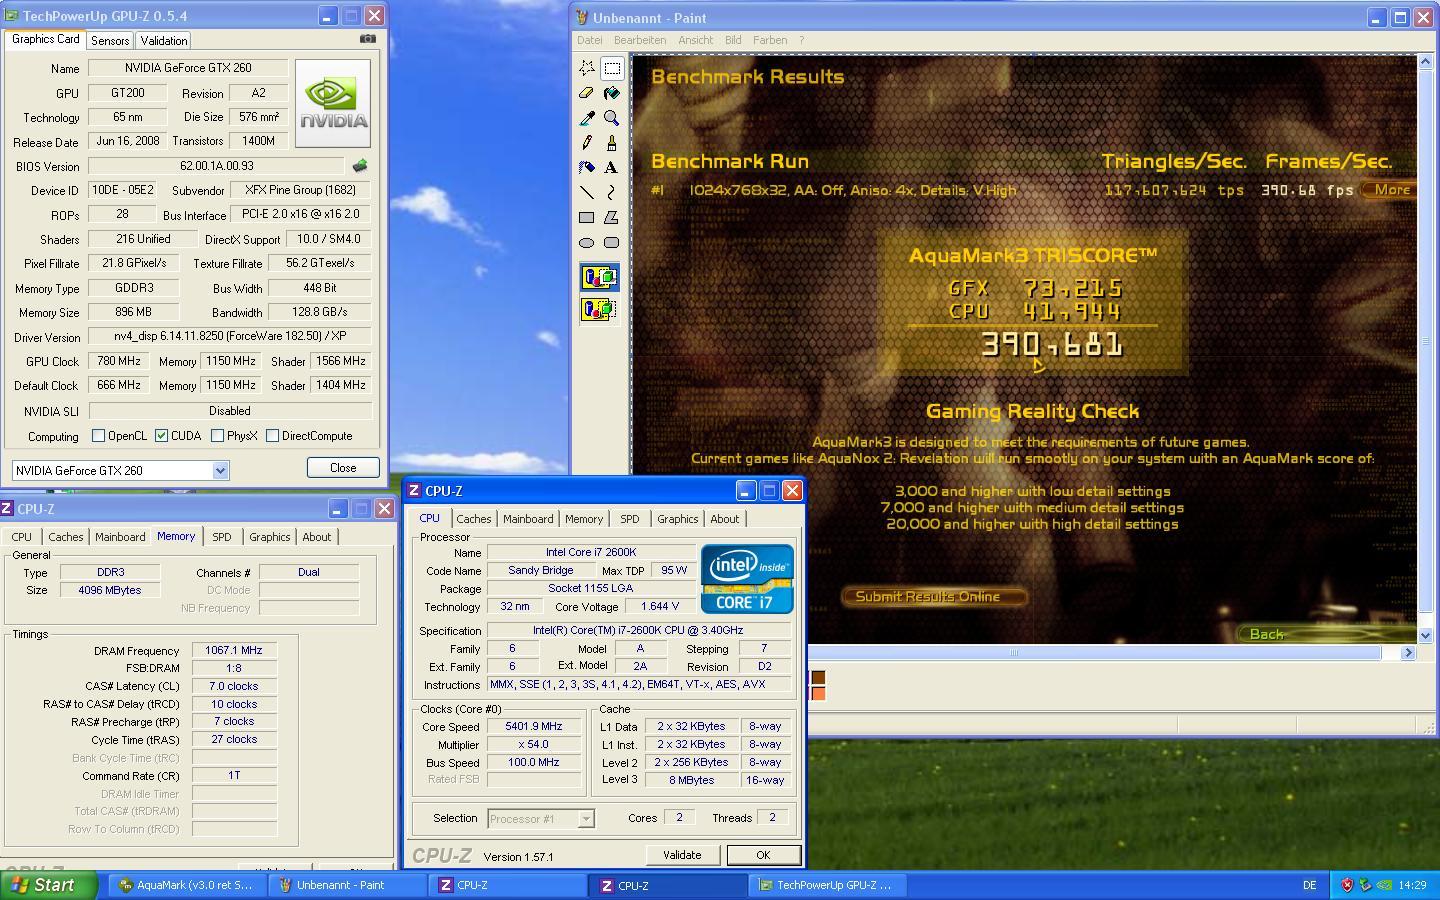The height and width of the screenshot is (900, 1440).
Task: Choose the Rounded Rectangle tool in Paint
Action: coord(612,242)
